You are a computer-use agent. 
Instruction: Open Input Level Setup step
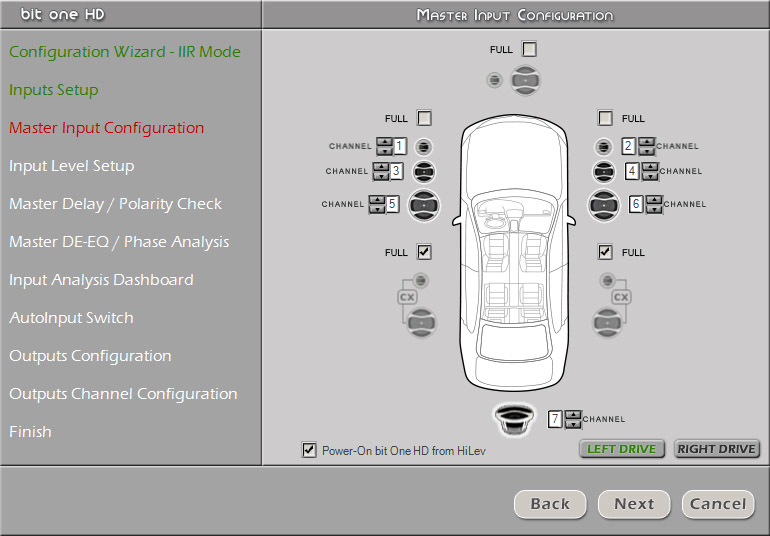click(72, 166)
